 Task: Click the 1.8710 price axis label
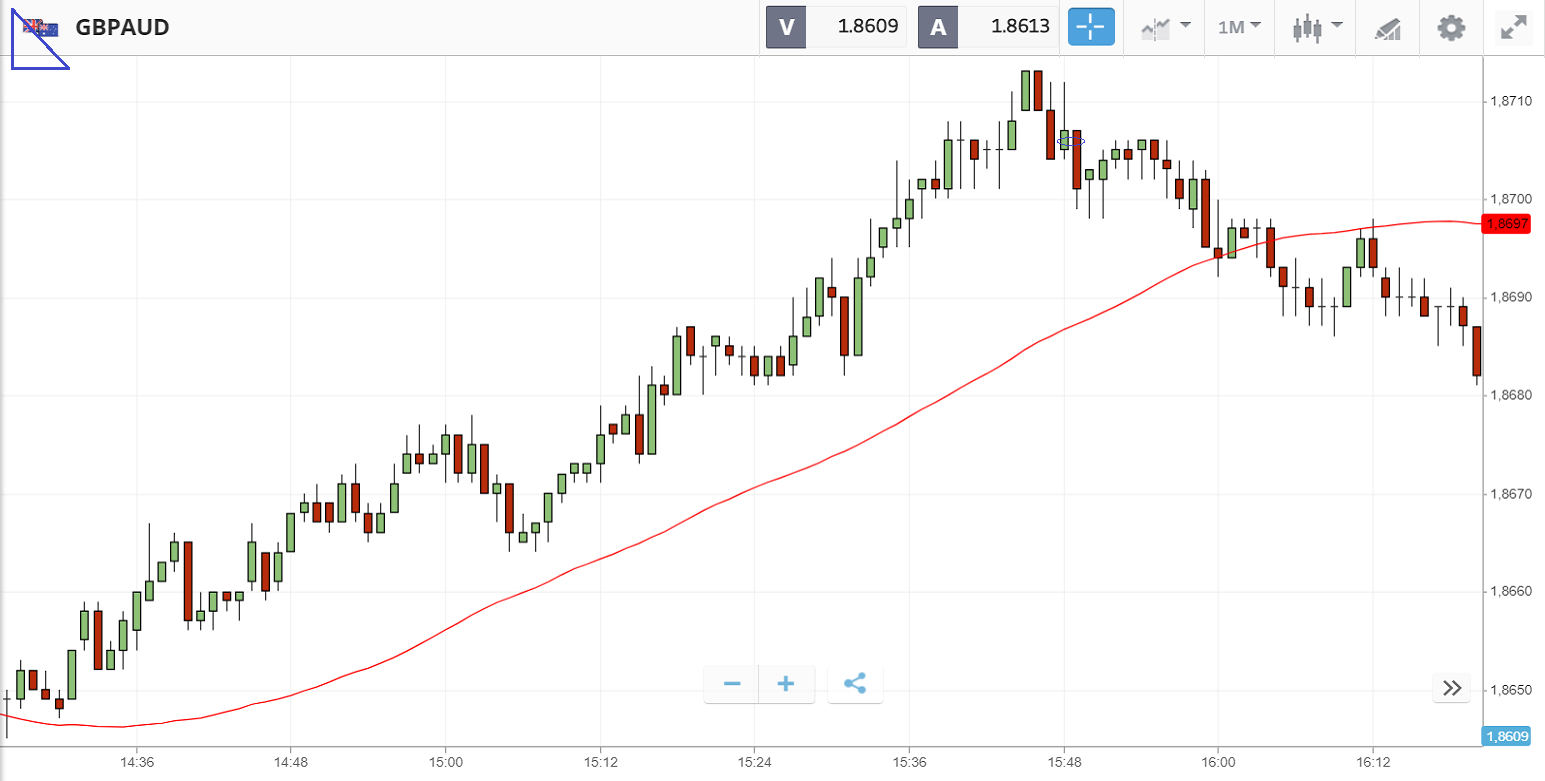click(x=1508, y=102)
